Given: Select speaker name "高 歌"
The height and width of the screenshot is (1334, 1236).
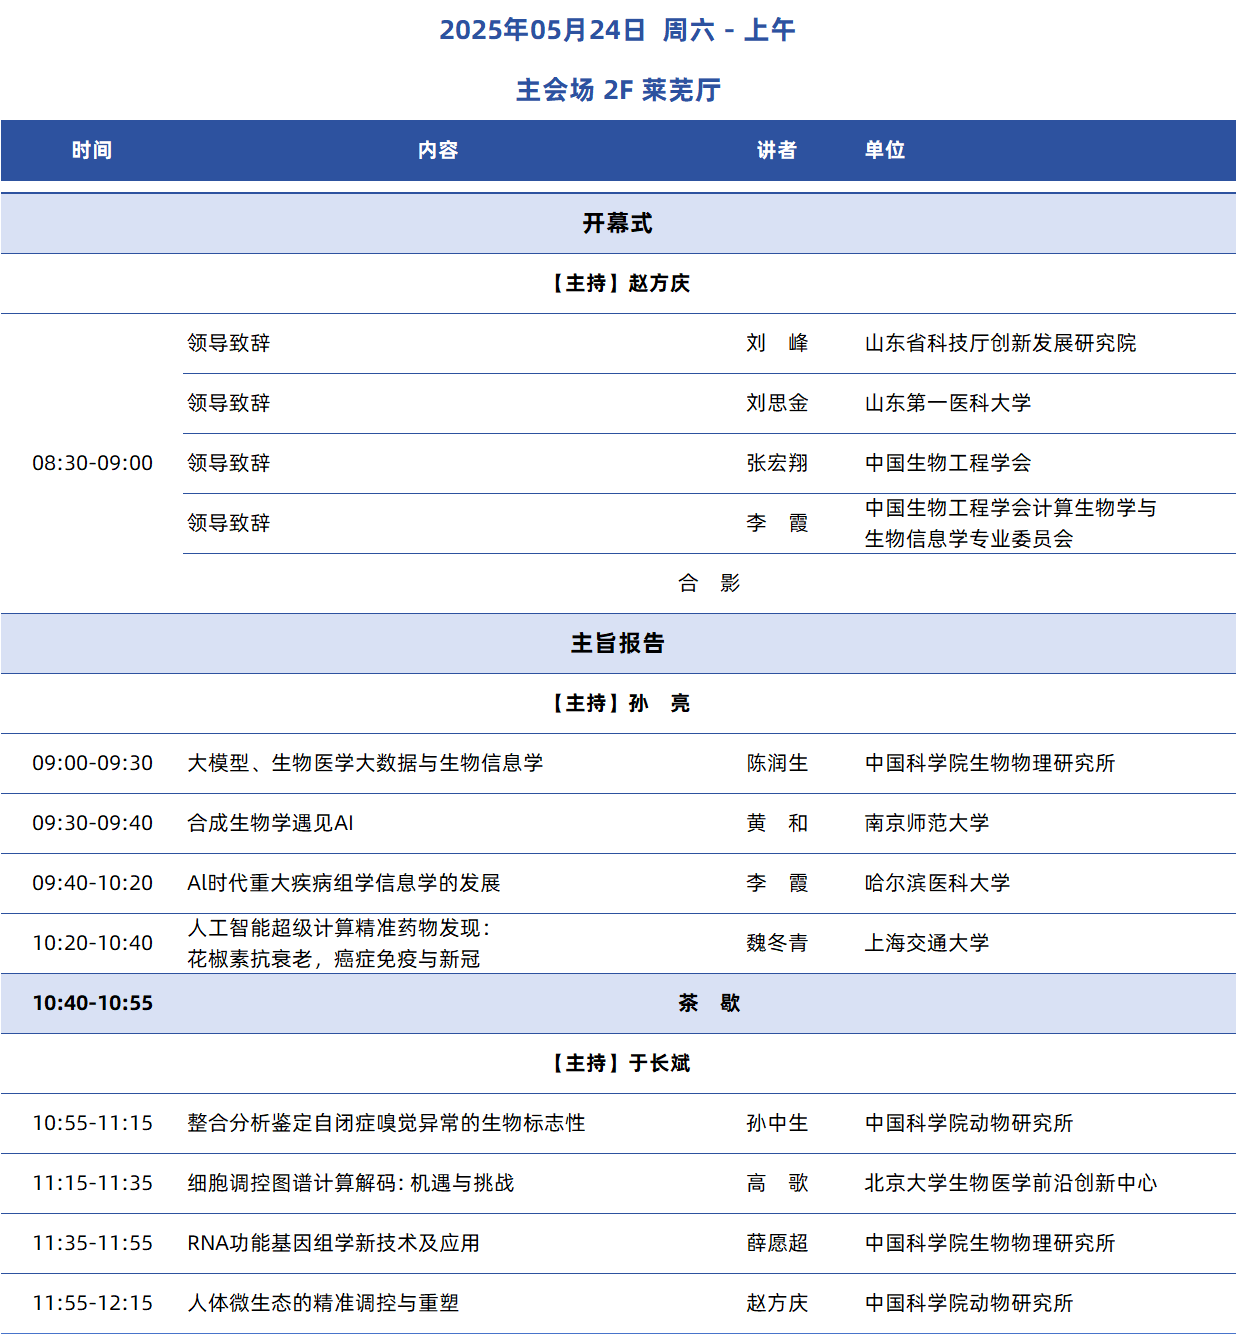Looking at the screenshot, I should pyautogui.click(x=777, y=1183).
